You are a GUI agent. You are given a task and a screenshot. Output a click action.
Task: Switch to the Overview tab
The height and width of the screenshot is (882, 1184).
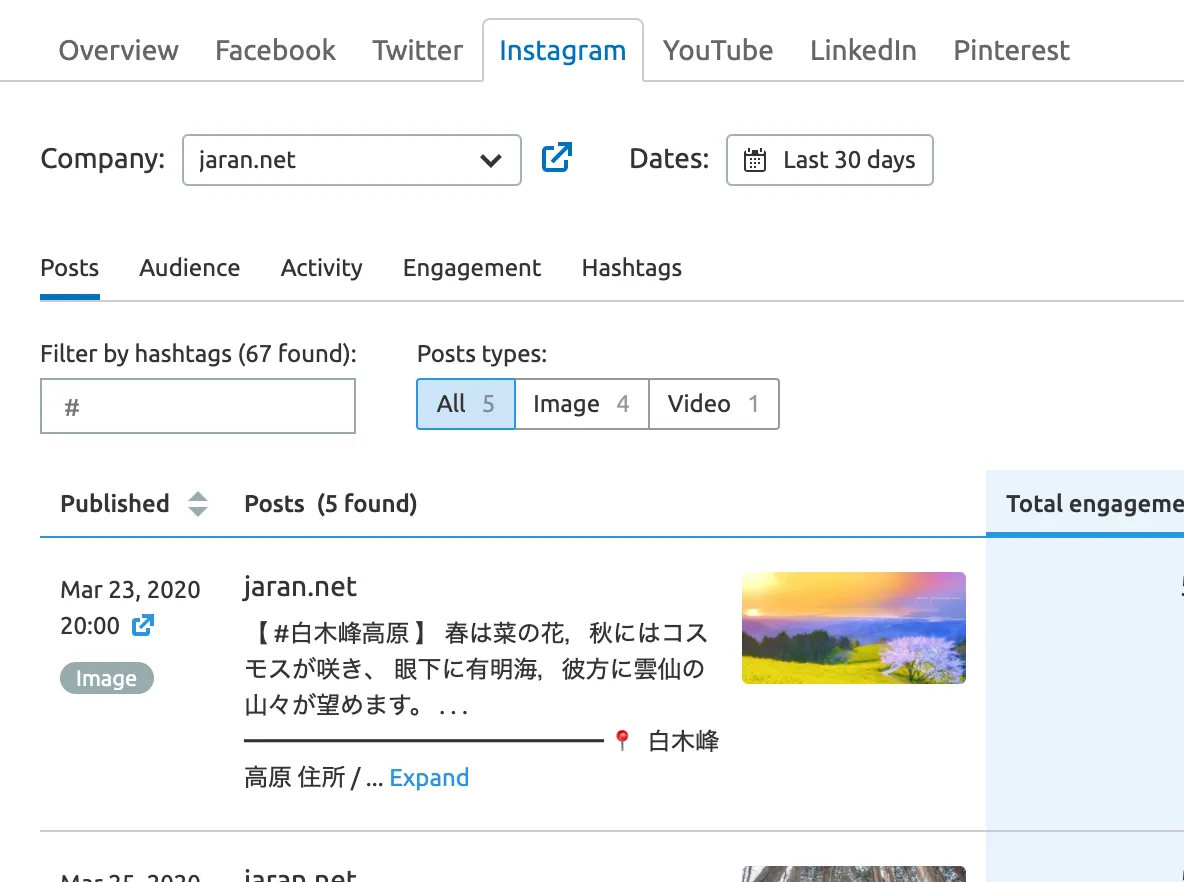pyautogui.click(x=119, y=51)
